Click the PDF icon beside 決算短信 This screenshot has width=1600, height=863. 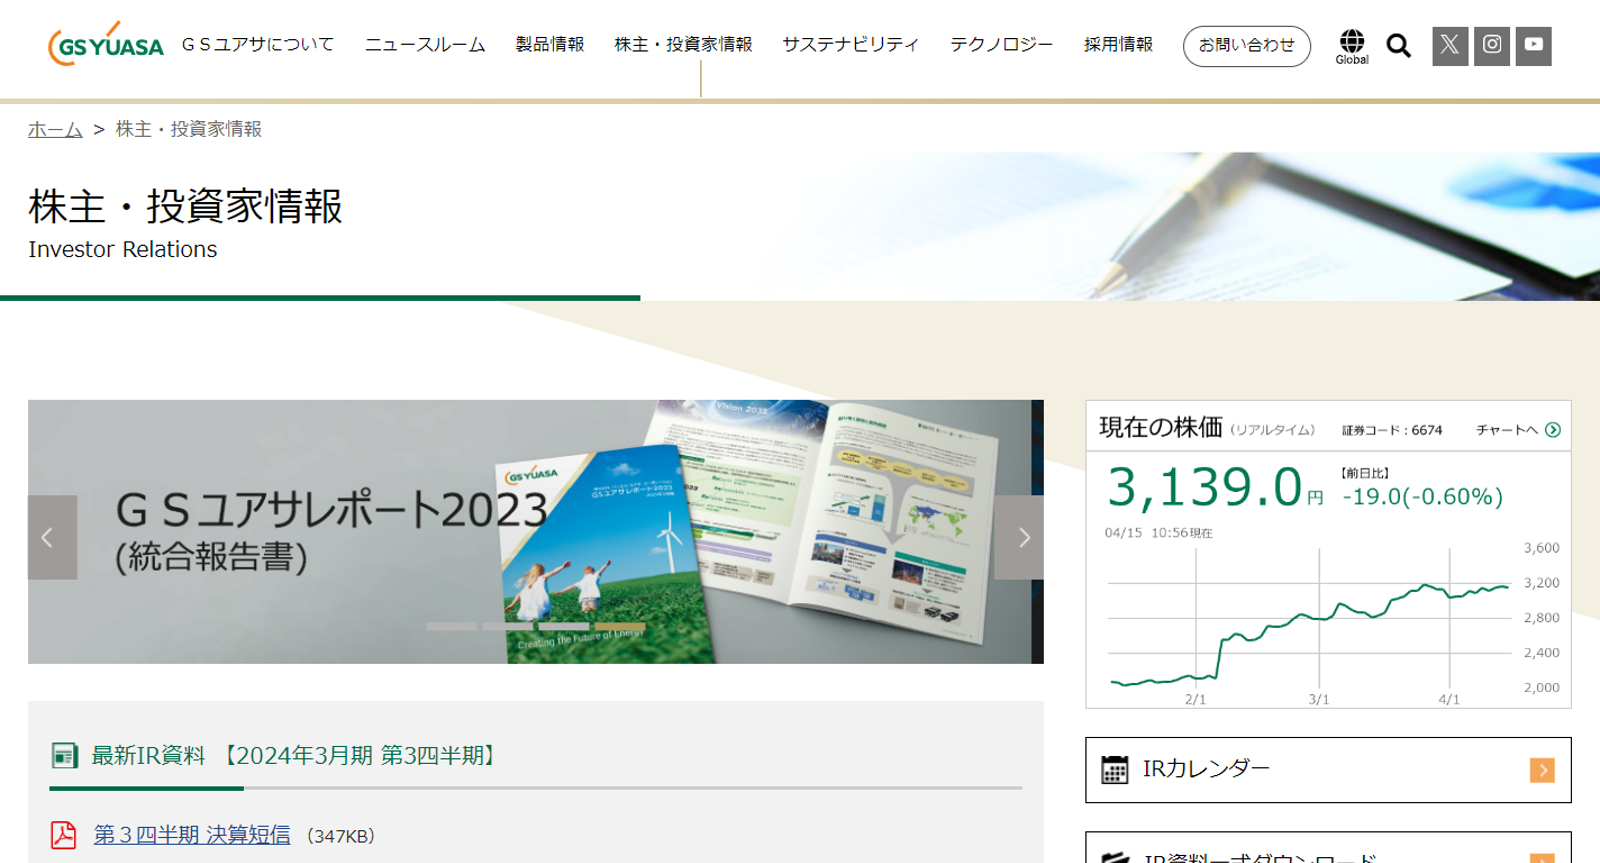pos(63,835)
